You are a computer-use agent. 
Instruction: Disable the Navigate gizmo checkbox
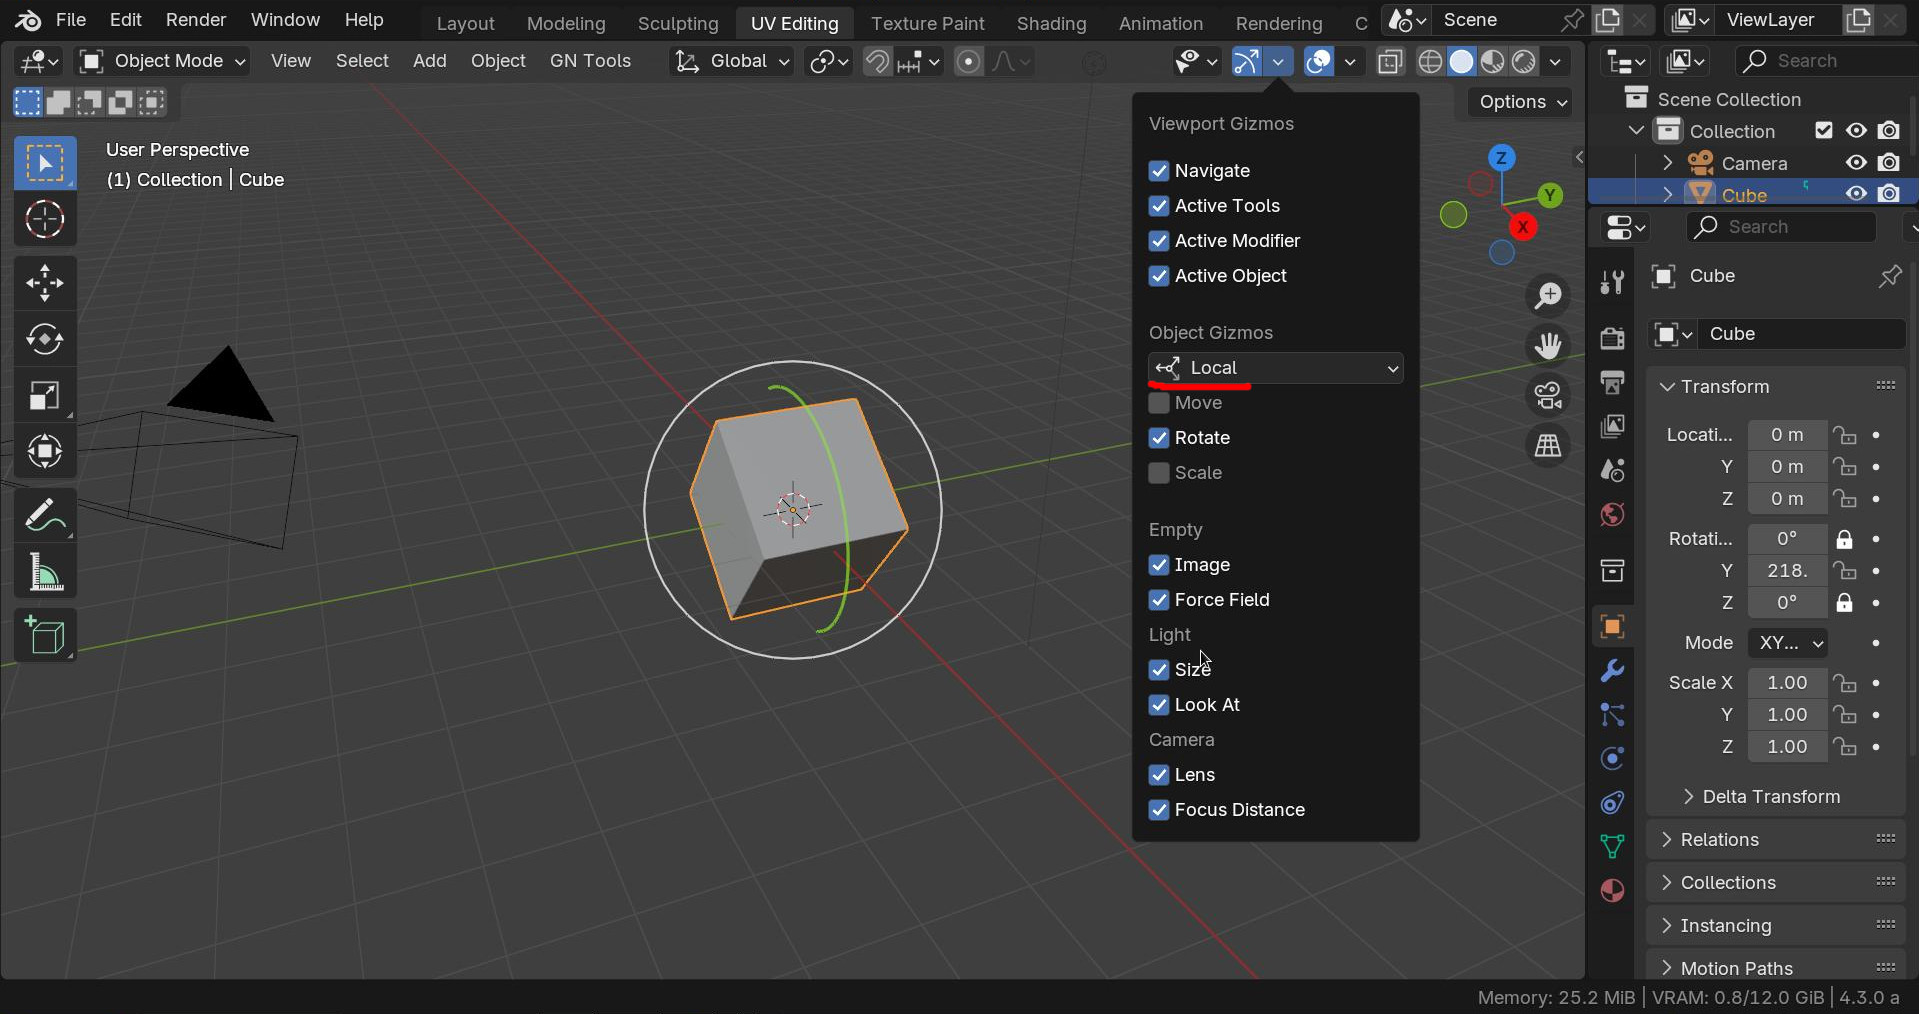tap(1159, 171)
